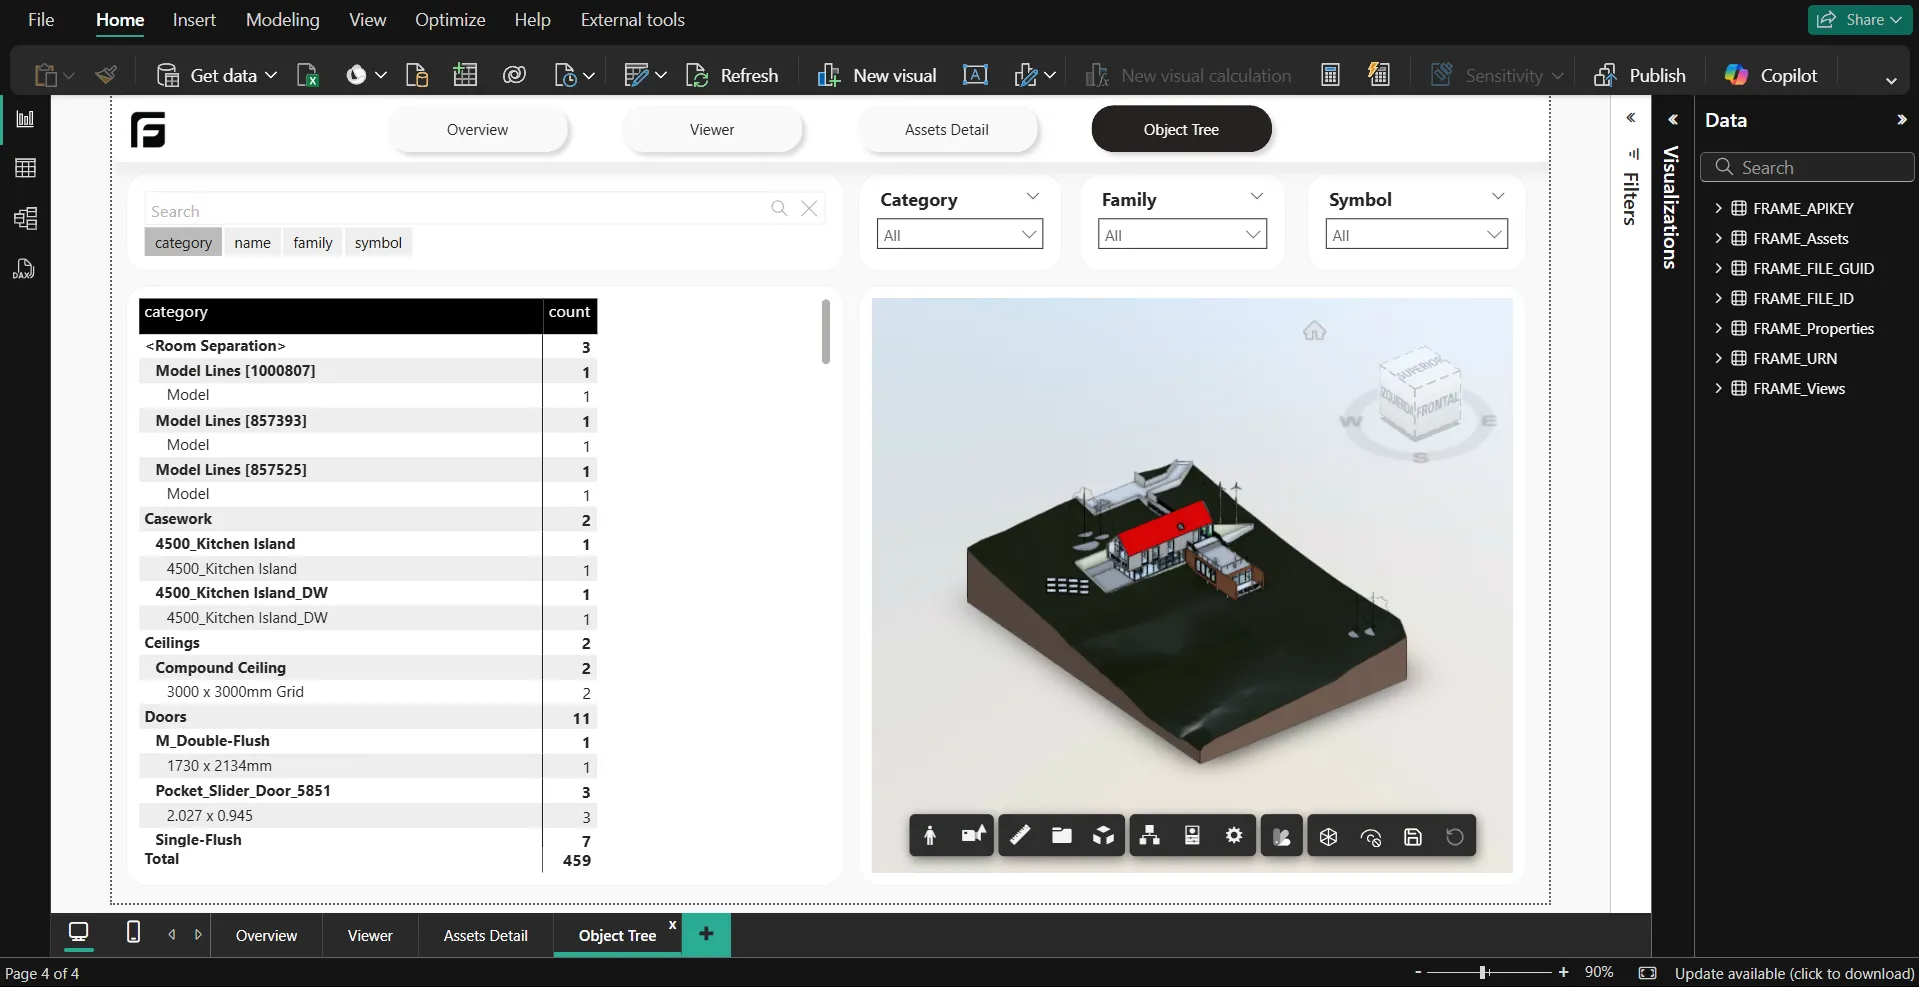Open the Modeling ribbon tab
The height and width of the screenshot is (987, 1919).
(x=283, y=20)
